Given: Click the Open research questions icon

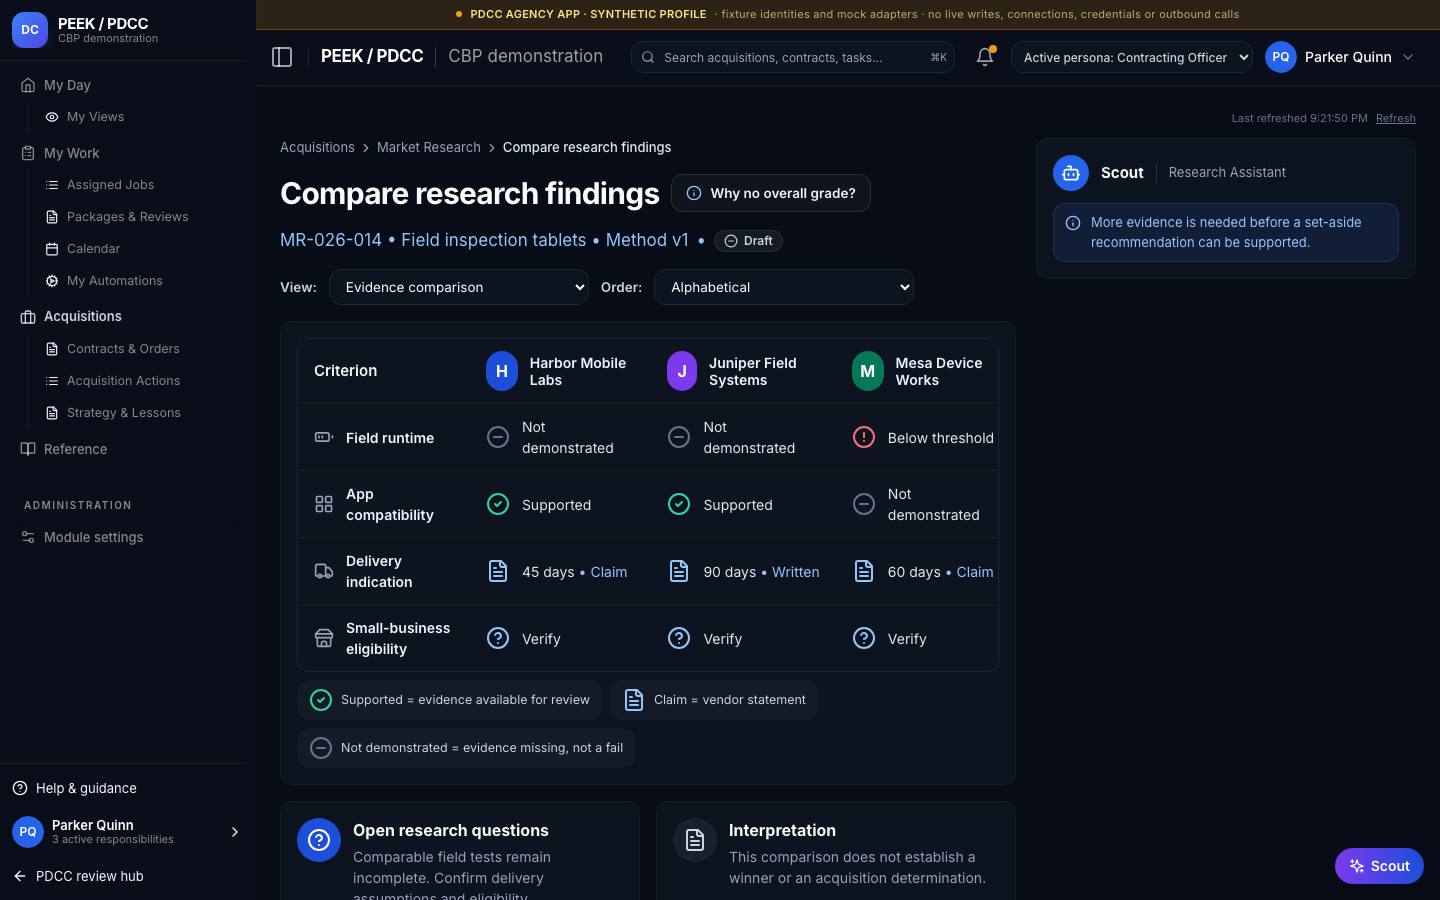Looking at the screenshot, I should click(319, 840).
